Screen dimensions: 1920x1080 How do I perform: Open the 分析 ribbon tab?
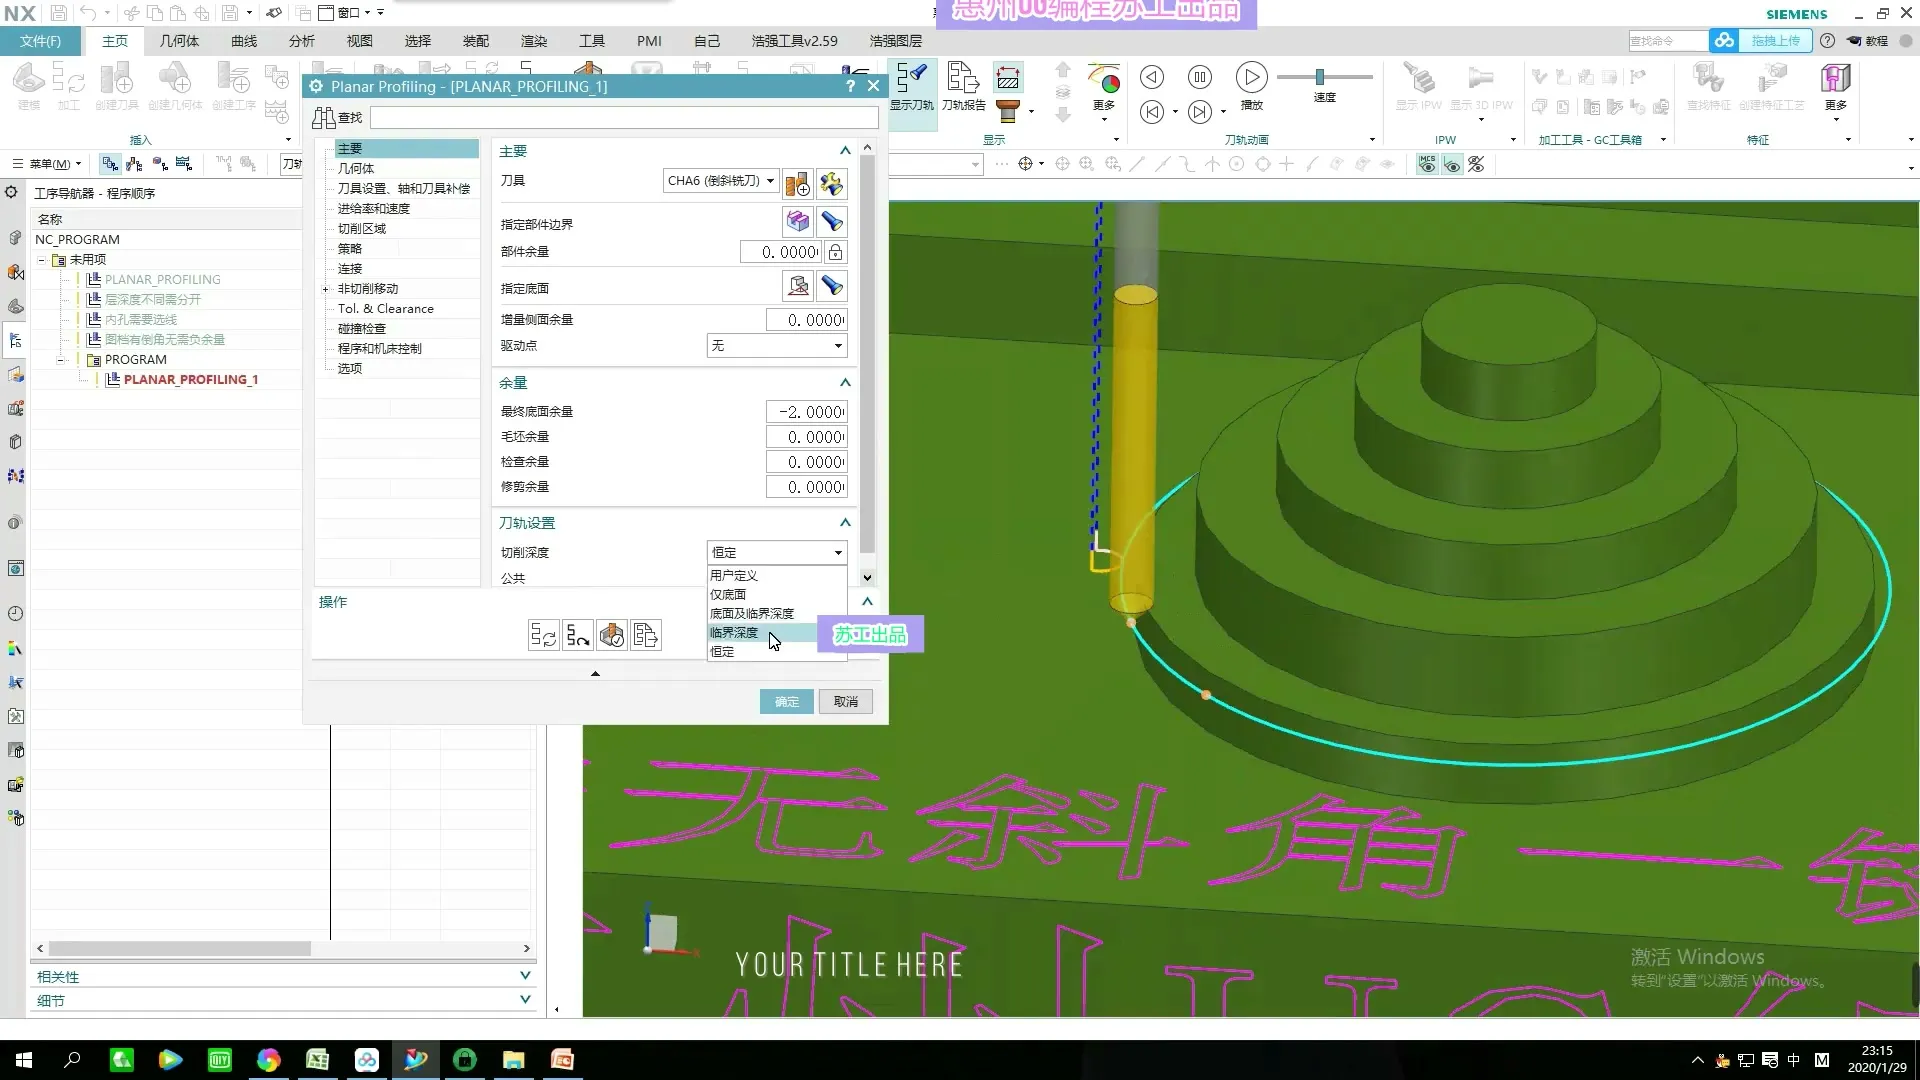click(x=301, y=41)
